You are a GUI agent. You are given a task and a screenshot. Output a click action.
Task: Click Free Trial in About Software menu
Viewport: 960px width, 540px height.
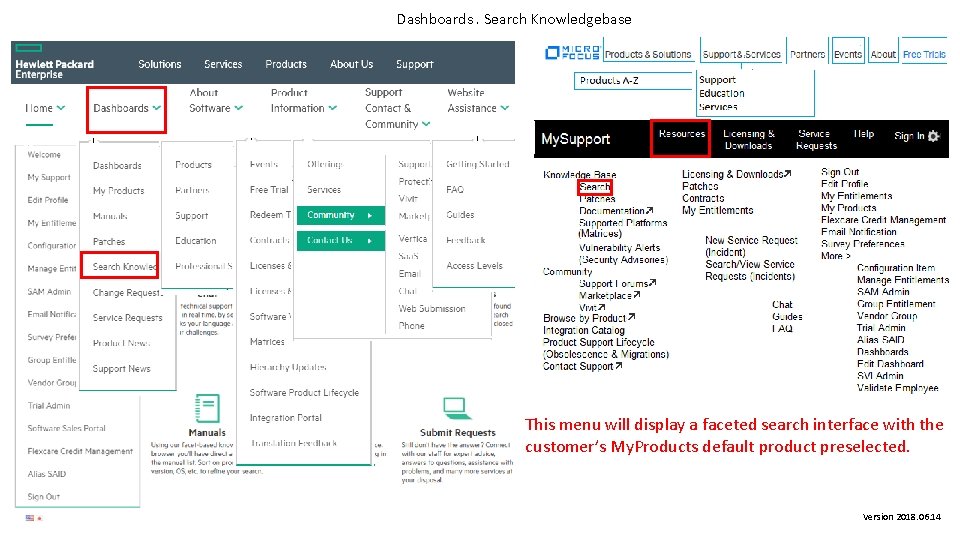coord(269,190)
